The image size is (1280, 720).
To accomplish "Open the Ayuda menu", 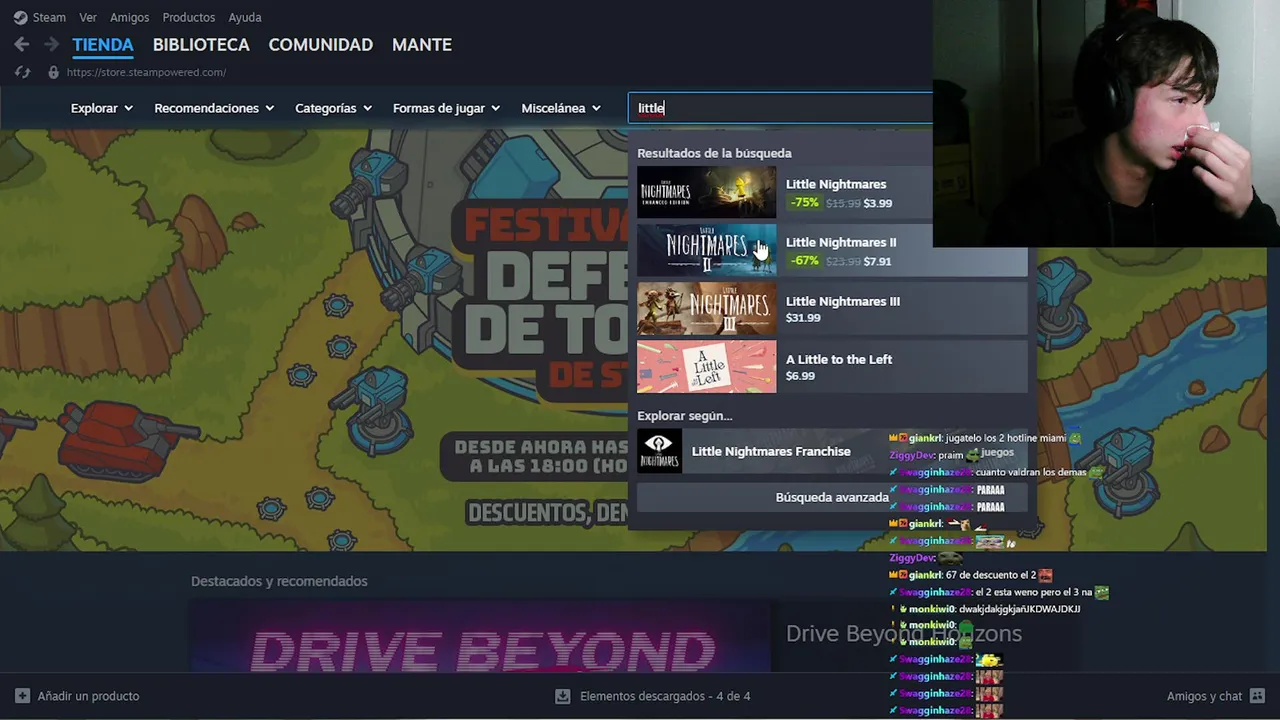I will pyautogui.click(x=245, y=17).
